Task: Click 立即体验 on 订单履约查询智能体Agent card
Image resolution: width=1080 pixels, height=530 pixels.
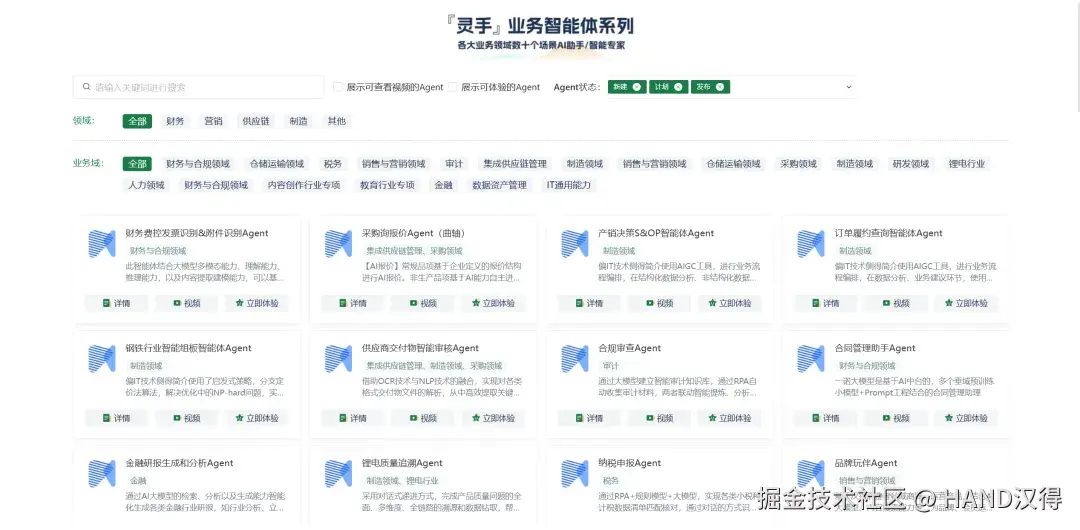Action: pyautogui.click(x=966, y=303)
